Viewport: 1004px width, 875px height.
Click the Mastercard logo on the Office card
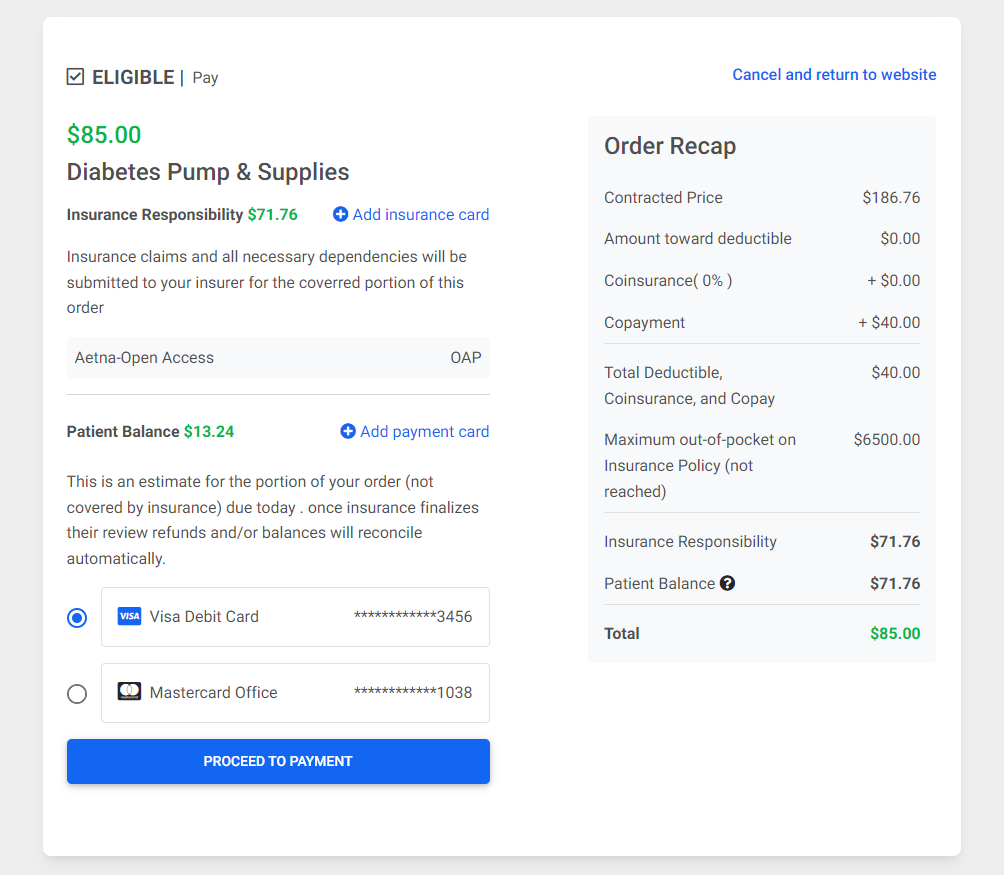point(129,692)
